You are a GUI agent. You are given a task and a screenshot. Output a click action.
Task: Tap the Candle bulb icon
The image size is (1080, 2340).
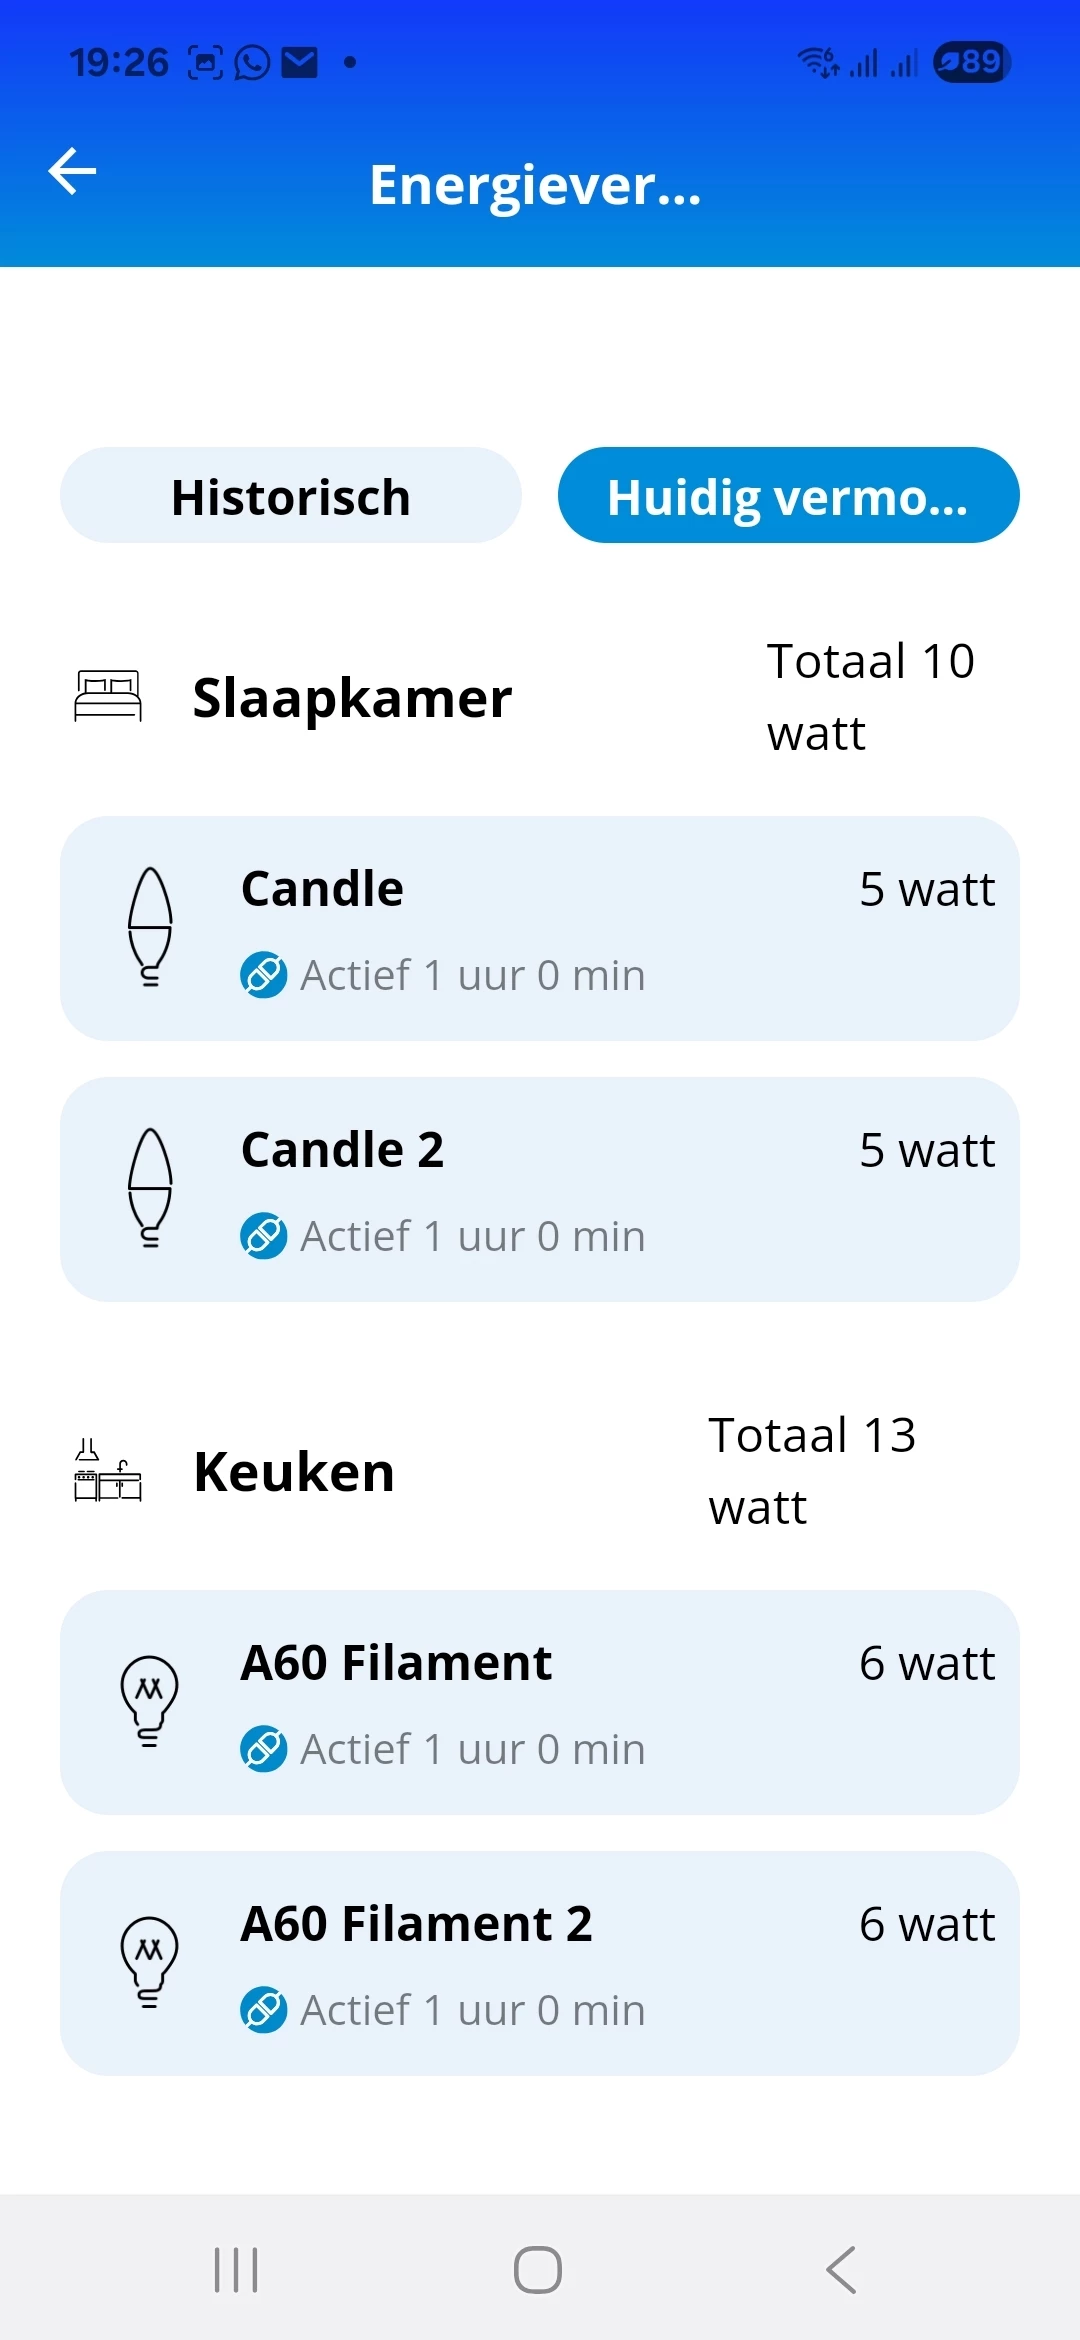150,927
